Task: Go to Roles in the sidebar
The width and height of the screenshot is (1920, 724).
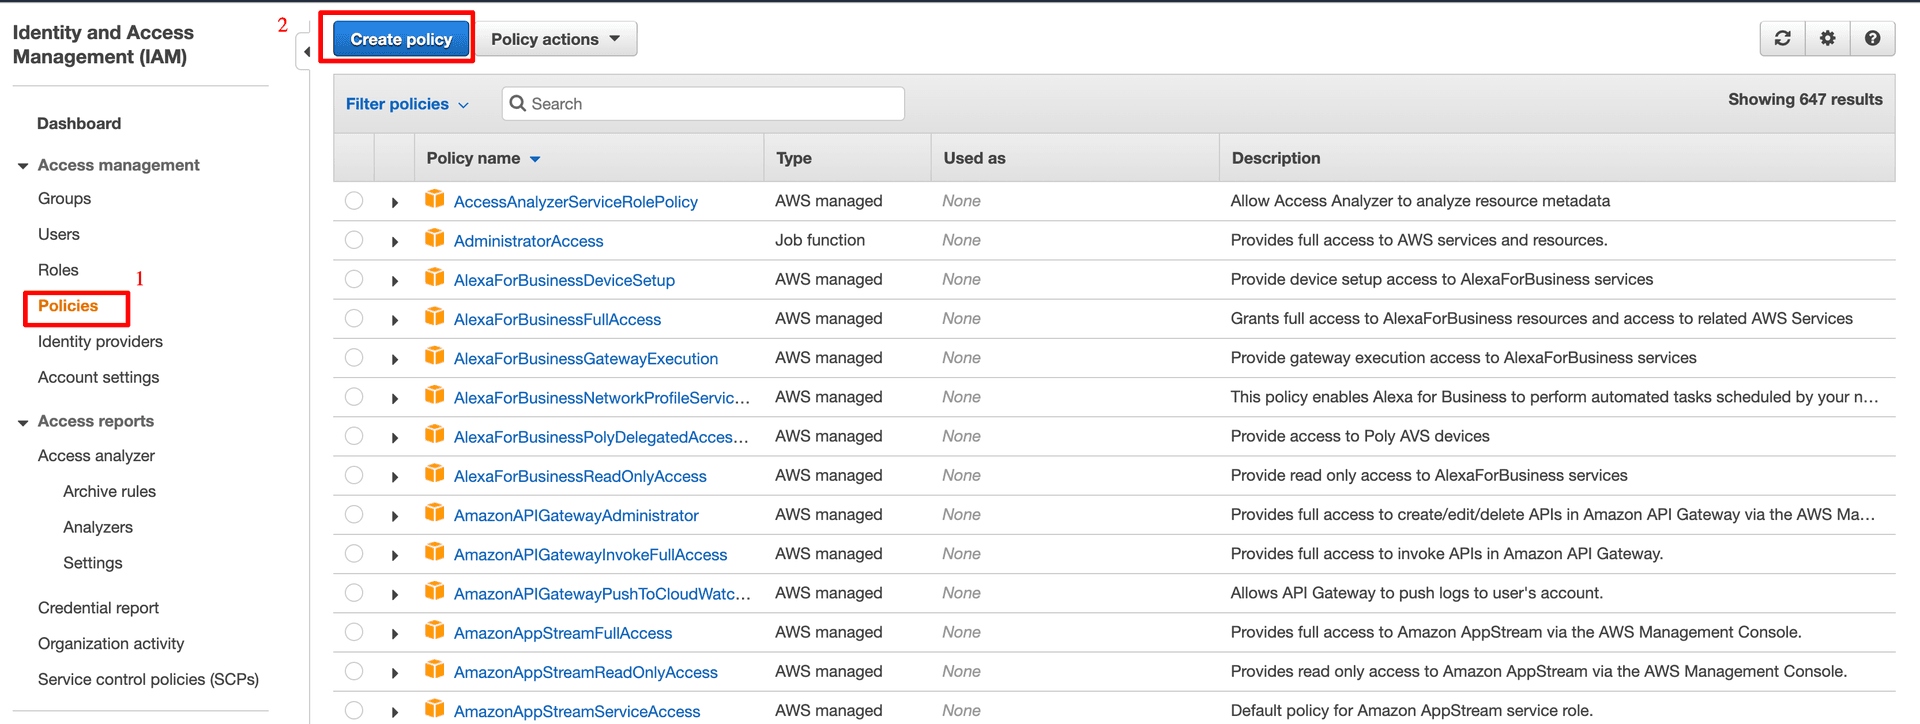Action: (x=58, y=270)
